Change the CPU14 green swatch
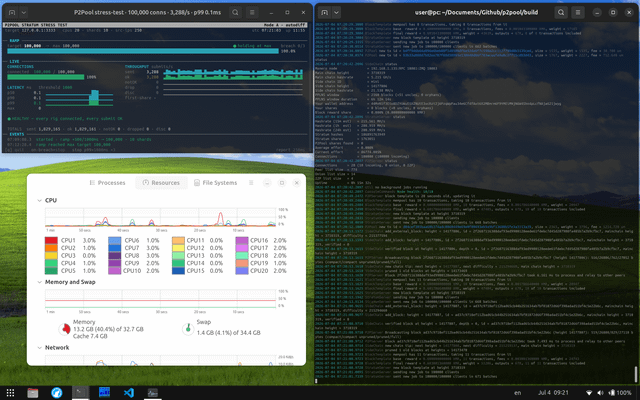 (178, 263)
